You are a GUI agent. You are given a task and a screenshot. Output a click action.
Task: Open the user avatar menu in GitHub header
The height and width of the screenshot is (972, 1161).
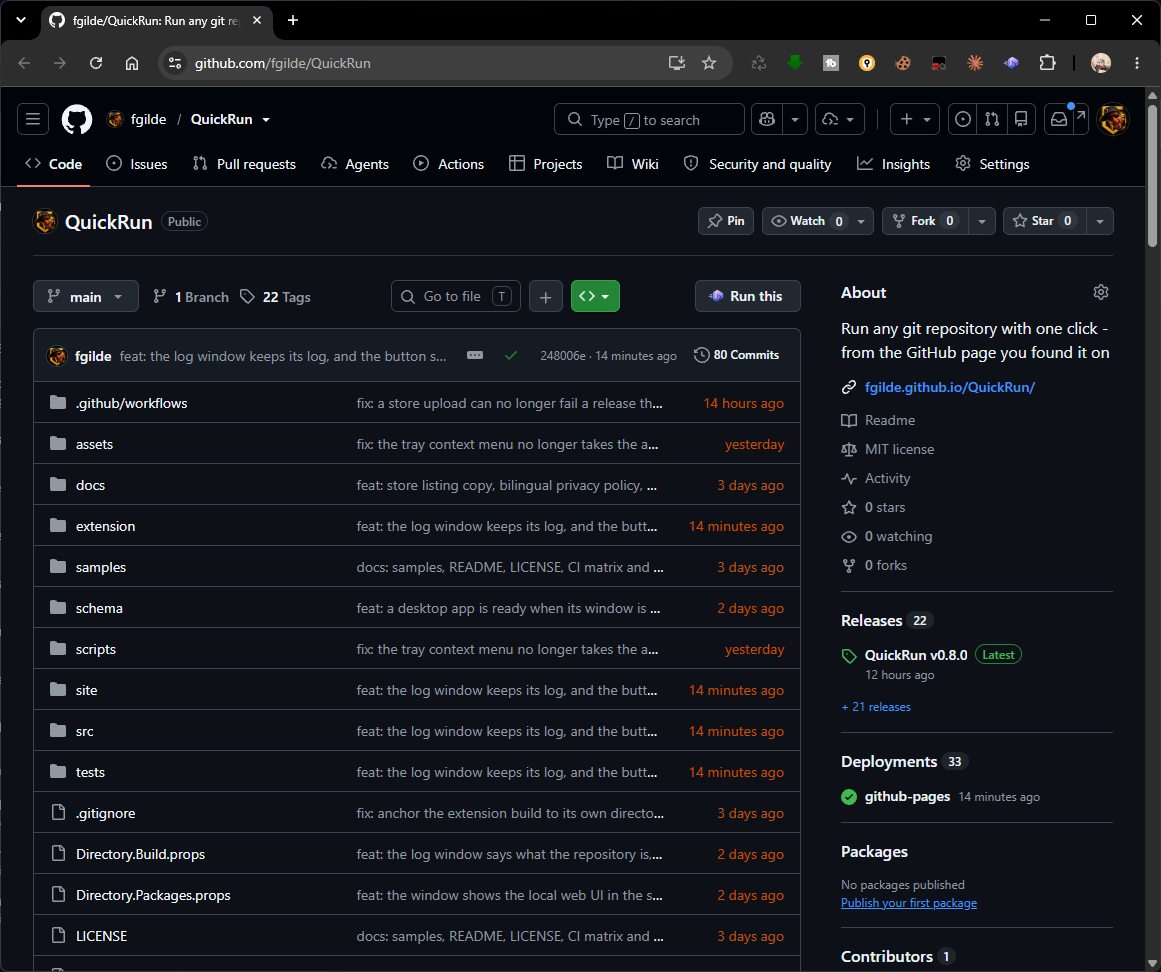point(1113,119)
